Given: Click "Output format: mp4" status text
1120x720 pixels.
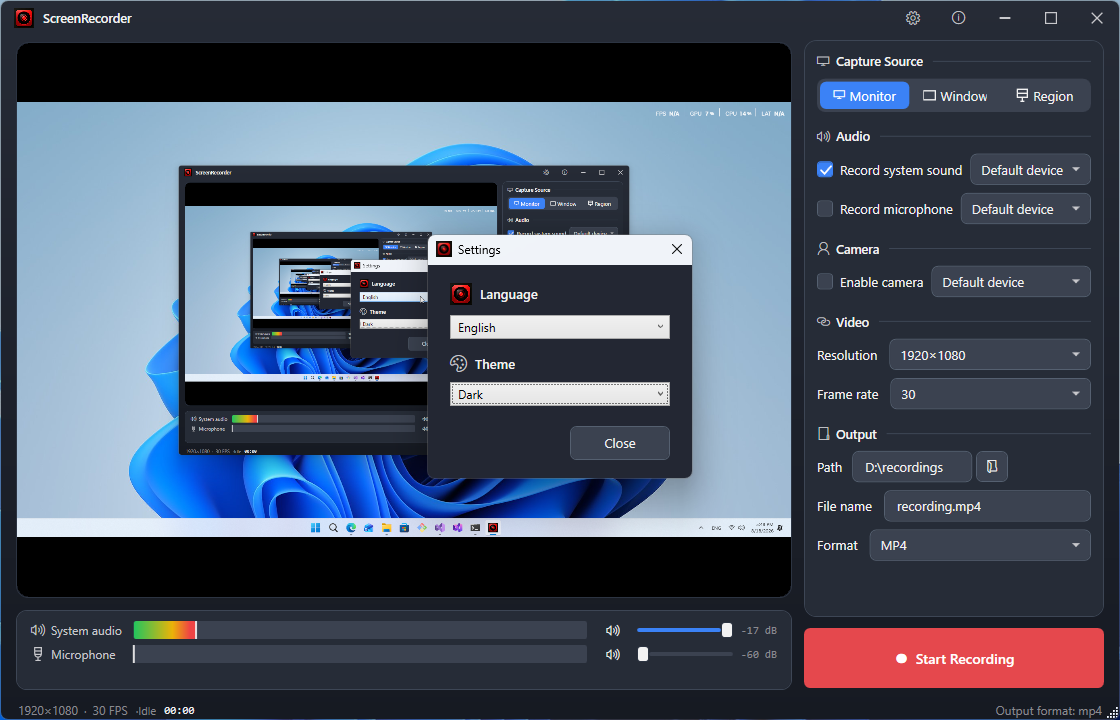Looking at the screenshot, I should pos(1049,711).
